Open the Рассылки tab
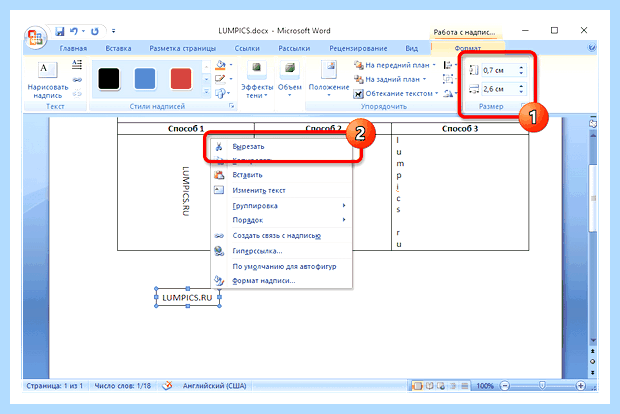 (294, 48)
